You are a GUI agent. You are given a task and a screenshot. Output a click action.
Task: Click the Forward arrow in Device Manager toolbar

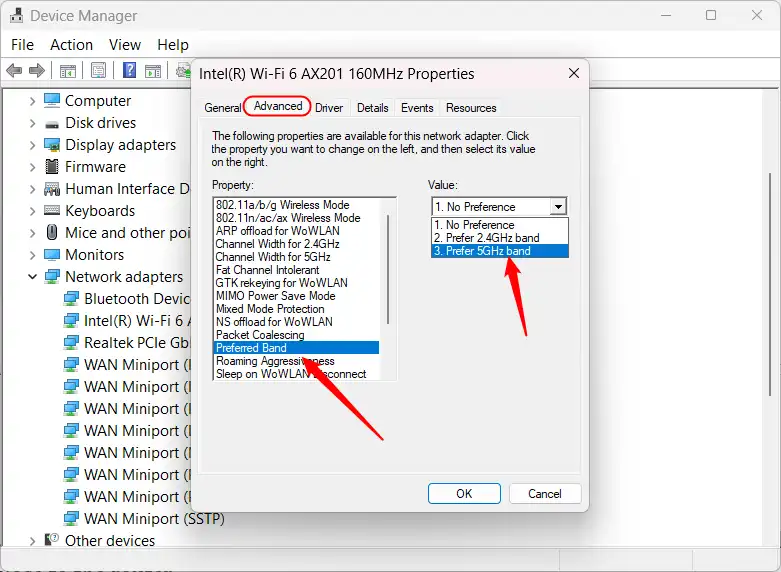point(37,71)
